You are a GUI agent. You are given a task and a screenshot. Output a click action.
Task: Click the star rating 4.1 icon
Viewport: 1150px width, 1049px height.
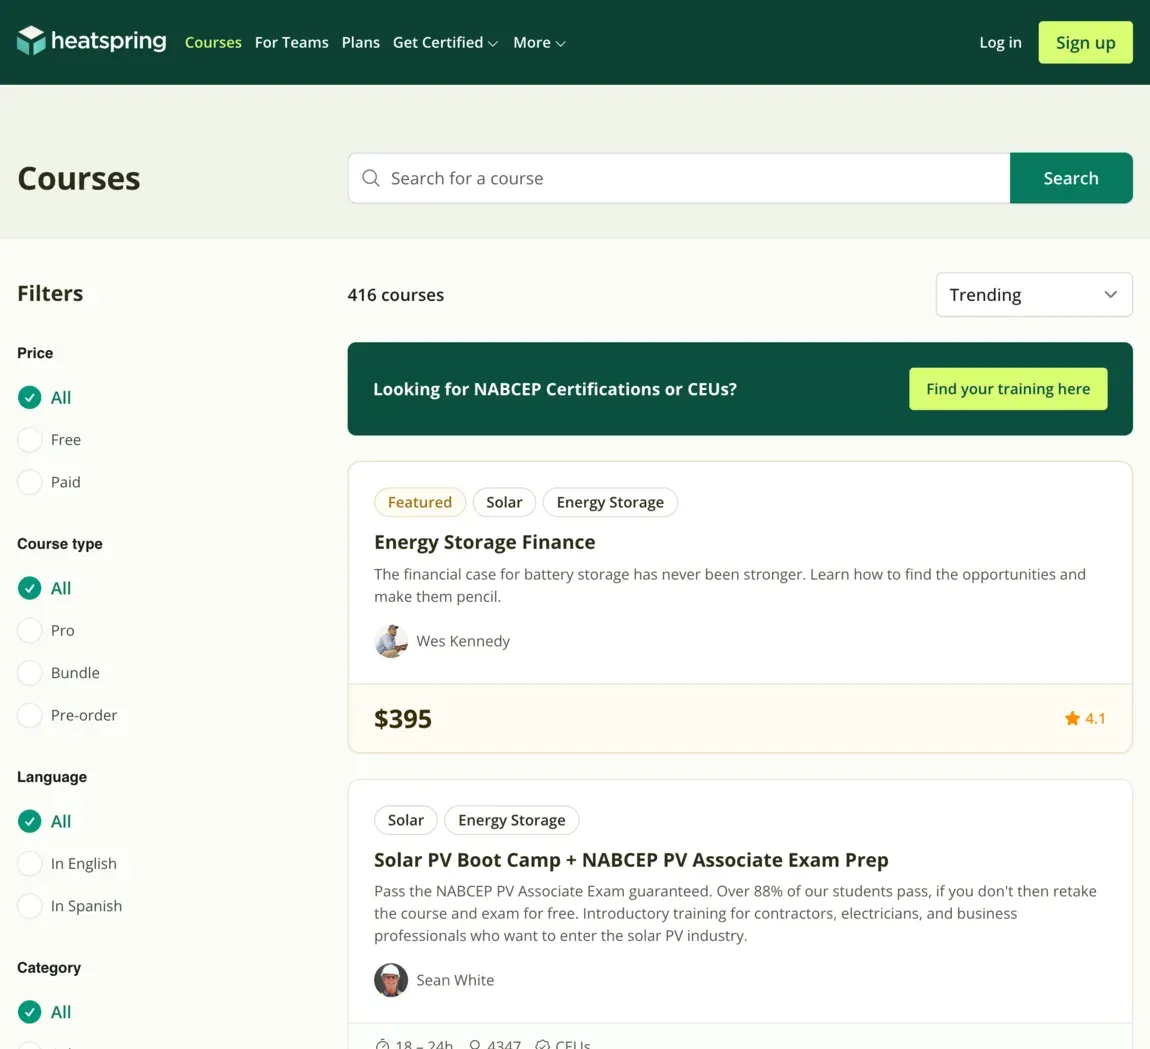1072,718
